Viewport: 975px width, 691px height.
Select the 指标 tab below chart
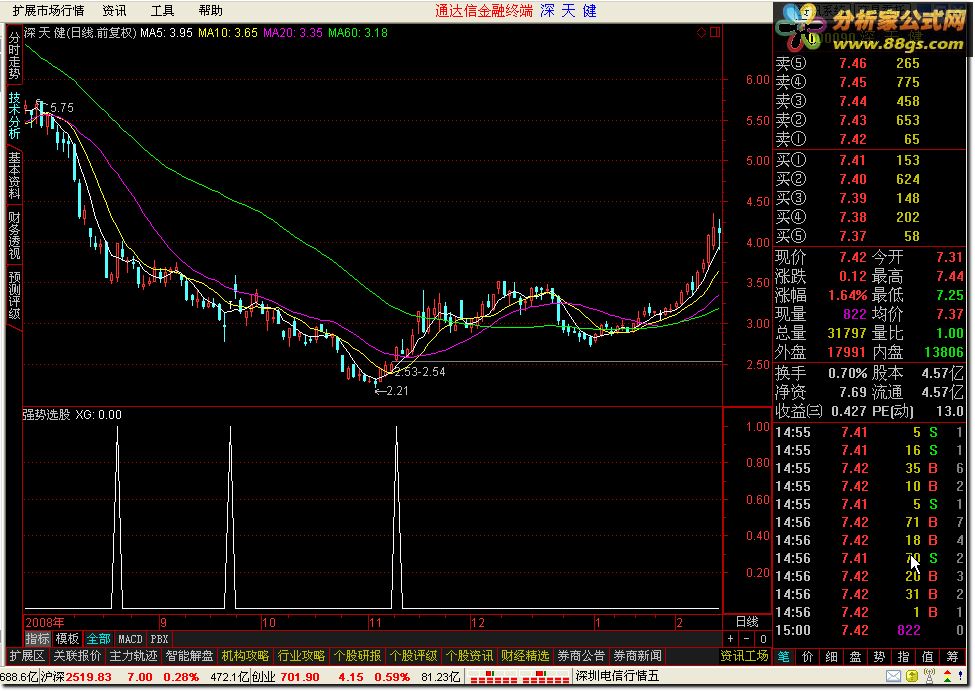click(x=37, y=639)
